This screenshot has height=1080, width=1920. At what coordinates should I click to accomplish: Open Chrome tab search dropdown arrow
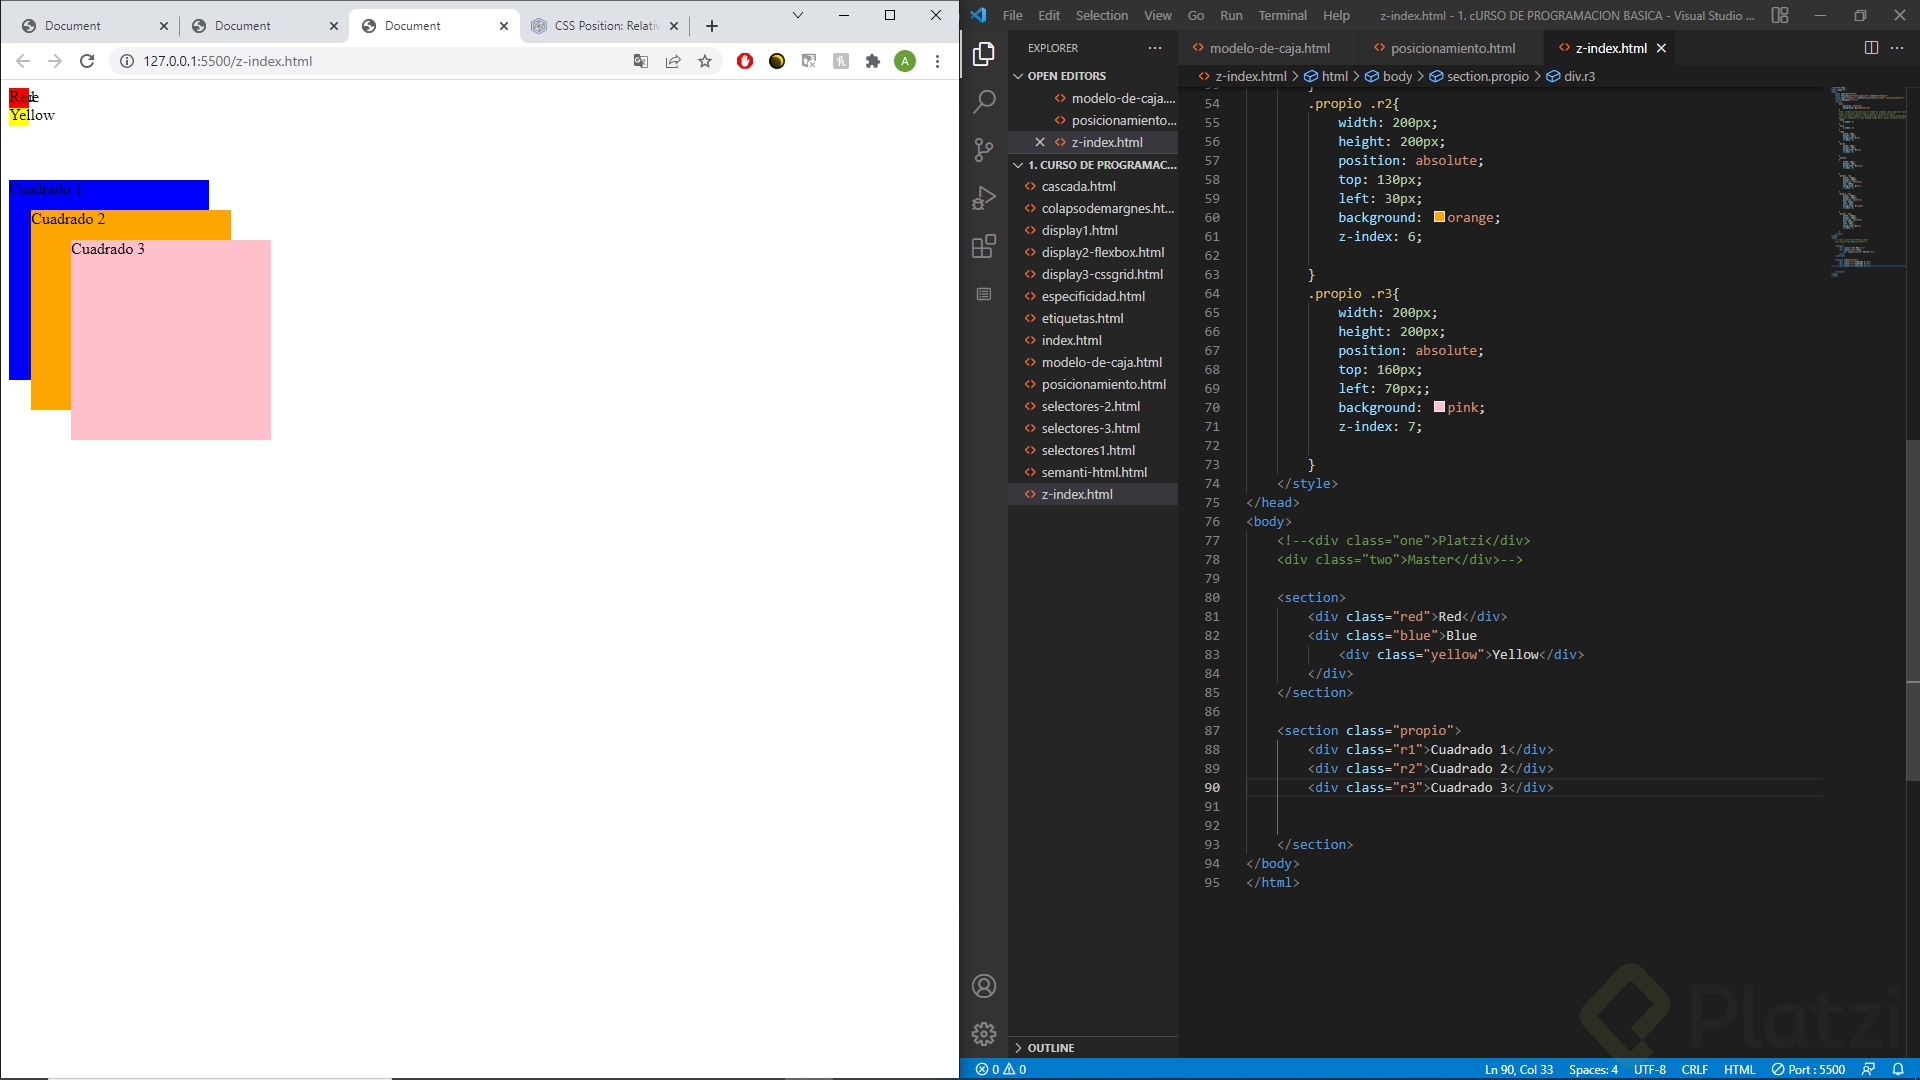click(x=797, y=15)
